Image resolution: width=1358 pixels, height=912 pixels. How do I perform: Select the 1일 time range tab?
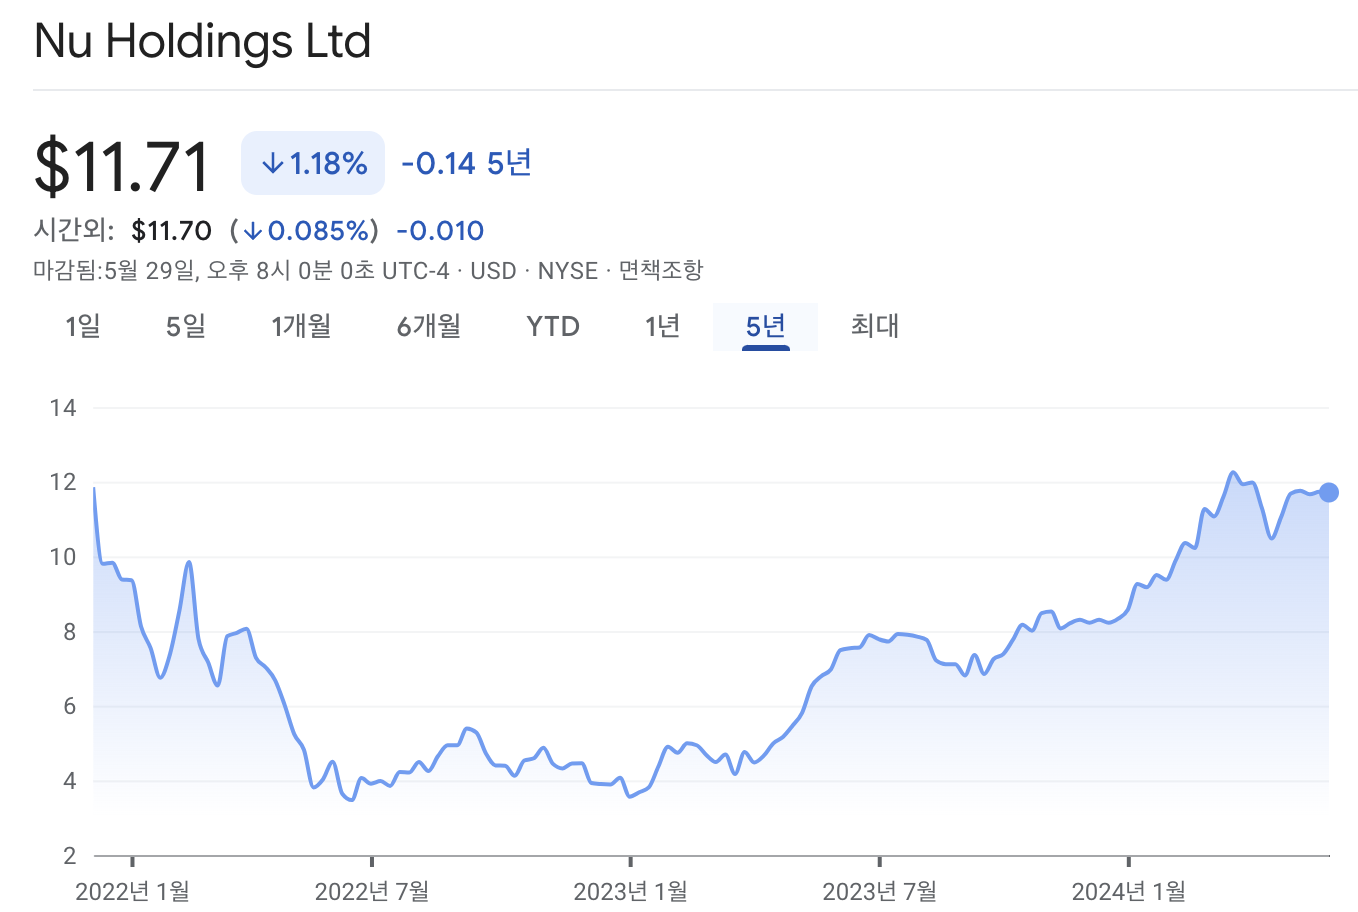point(83,326)
